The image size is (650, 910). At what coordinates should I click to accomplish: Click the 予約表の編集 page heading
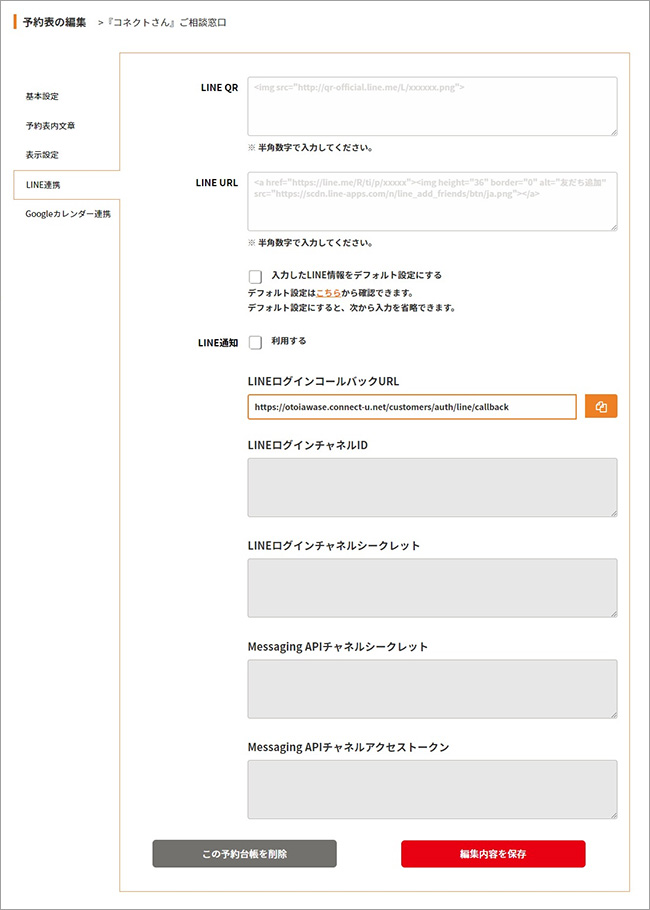(54, 22)
